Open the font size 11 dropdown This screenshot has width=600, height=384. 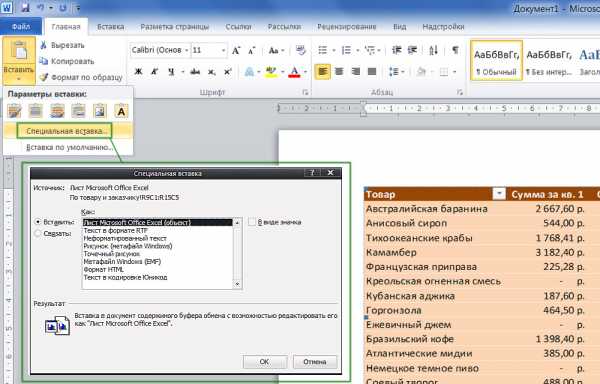[x=223, y=50]
